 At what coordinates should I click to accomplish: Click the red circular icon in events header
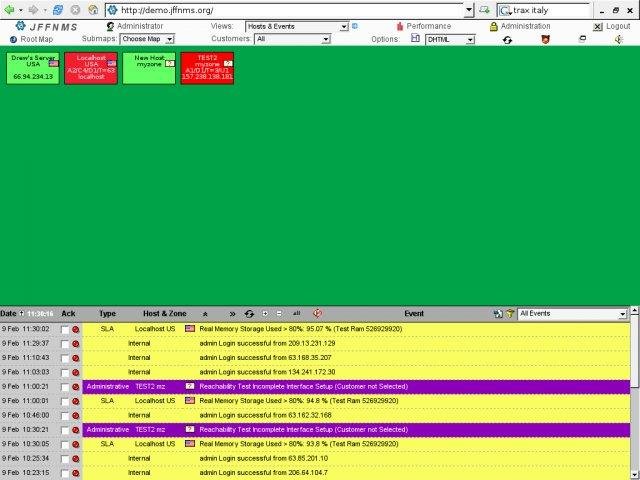[x=317, y=313]
